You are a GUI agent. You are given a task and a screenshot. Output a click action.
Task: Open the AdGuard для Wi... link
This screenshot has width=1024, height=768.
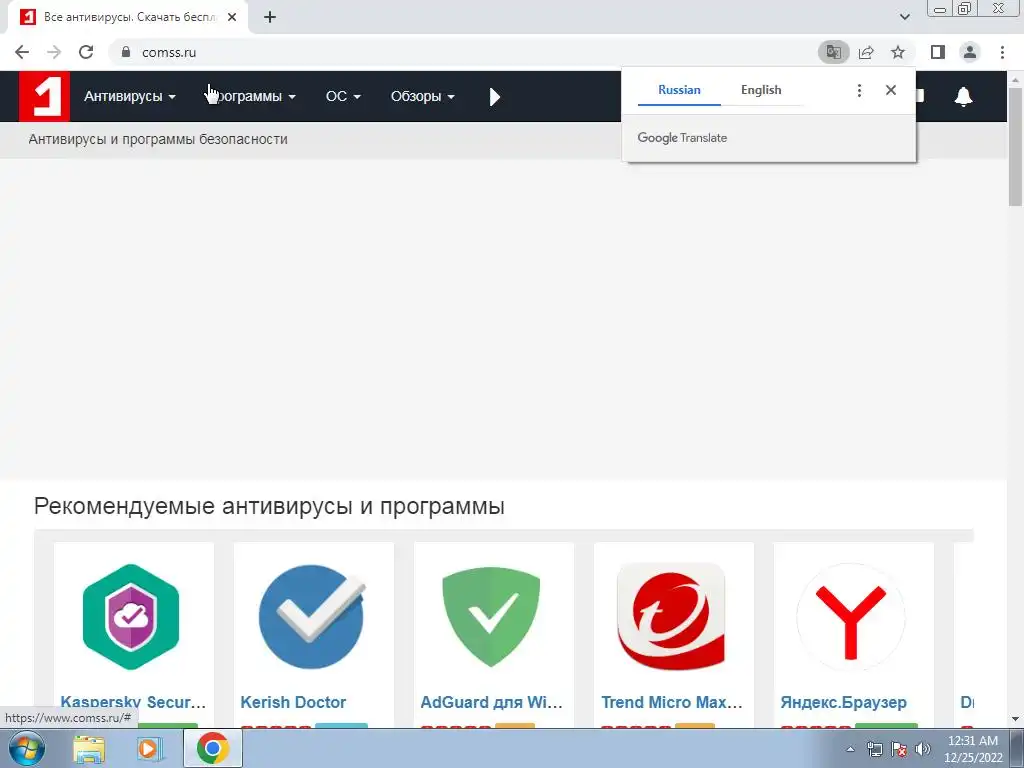tap(492, 702)
